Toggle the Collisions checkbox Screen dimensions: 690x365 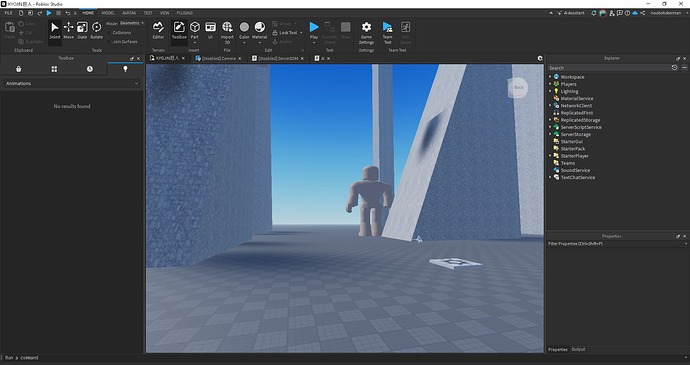[x=109, y=33]
